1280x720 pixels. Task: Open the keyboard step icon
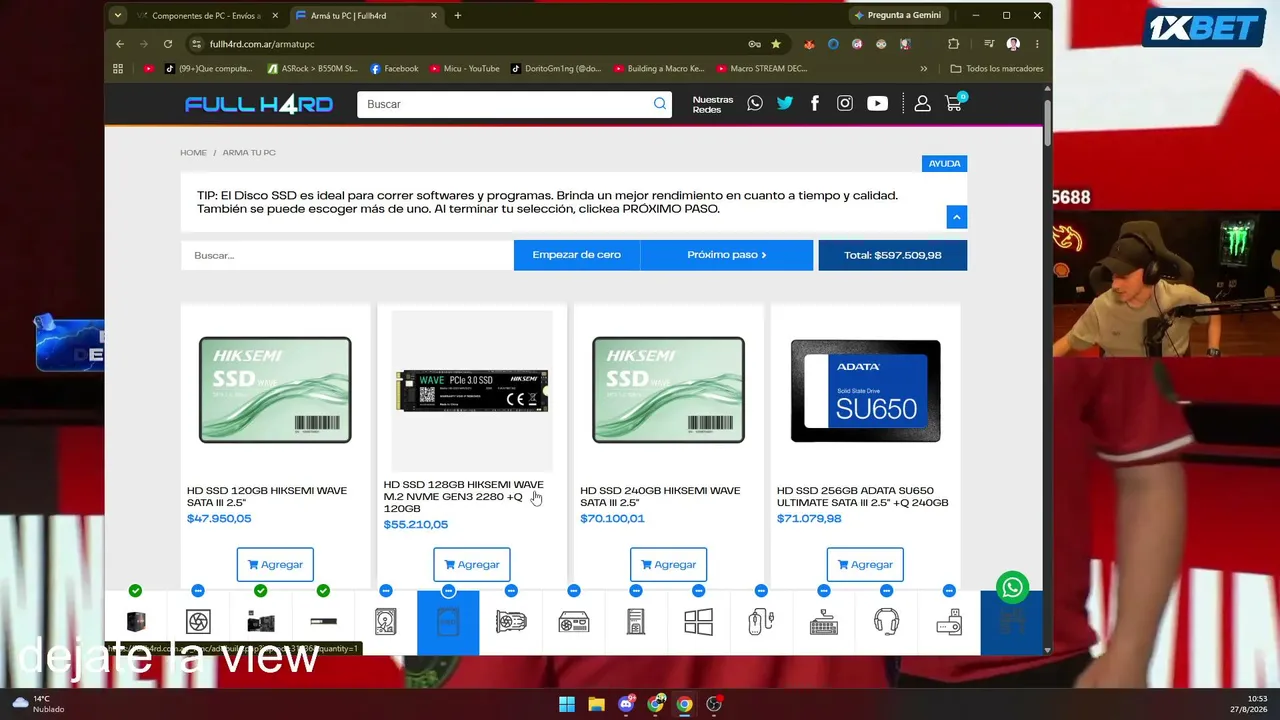(824, 622)
